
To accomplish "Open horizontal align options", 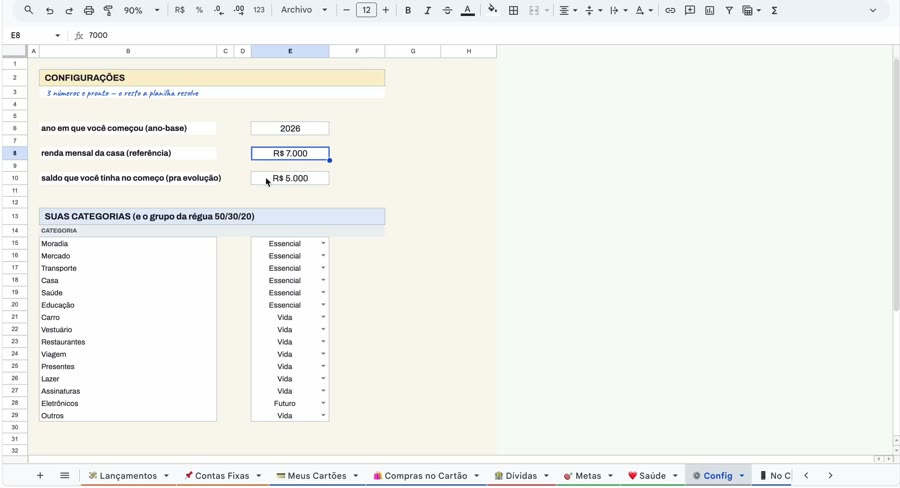I will (568, 10).
